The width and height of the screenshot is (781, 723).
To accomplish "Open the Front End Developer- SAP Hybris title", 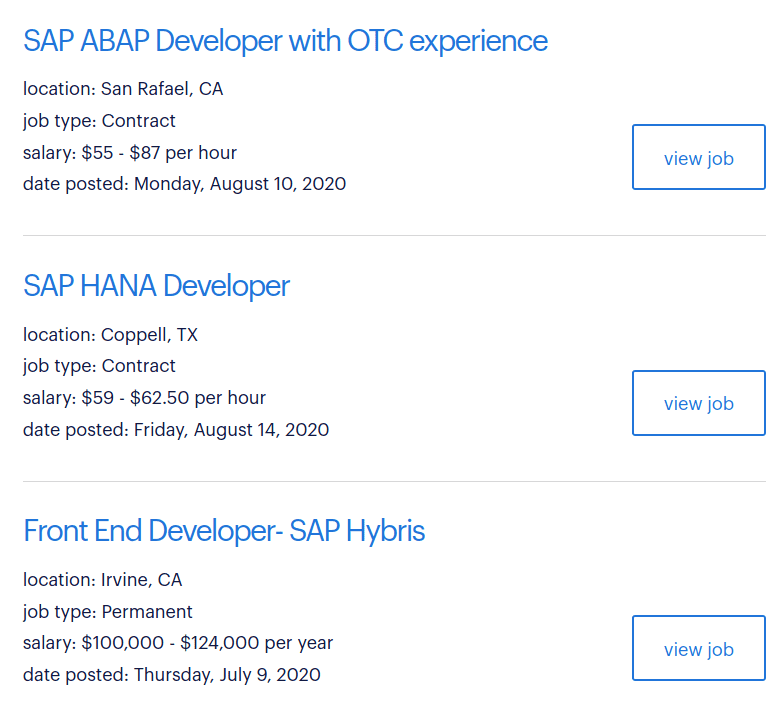I will tap(224, 531).
